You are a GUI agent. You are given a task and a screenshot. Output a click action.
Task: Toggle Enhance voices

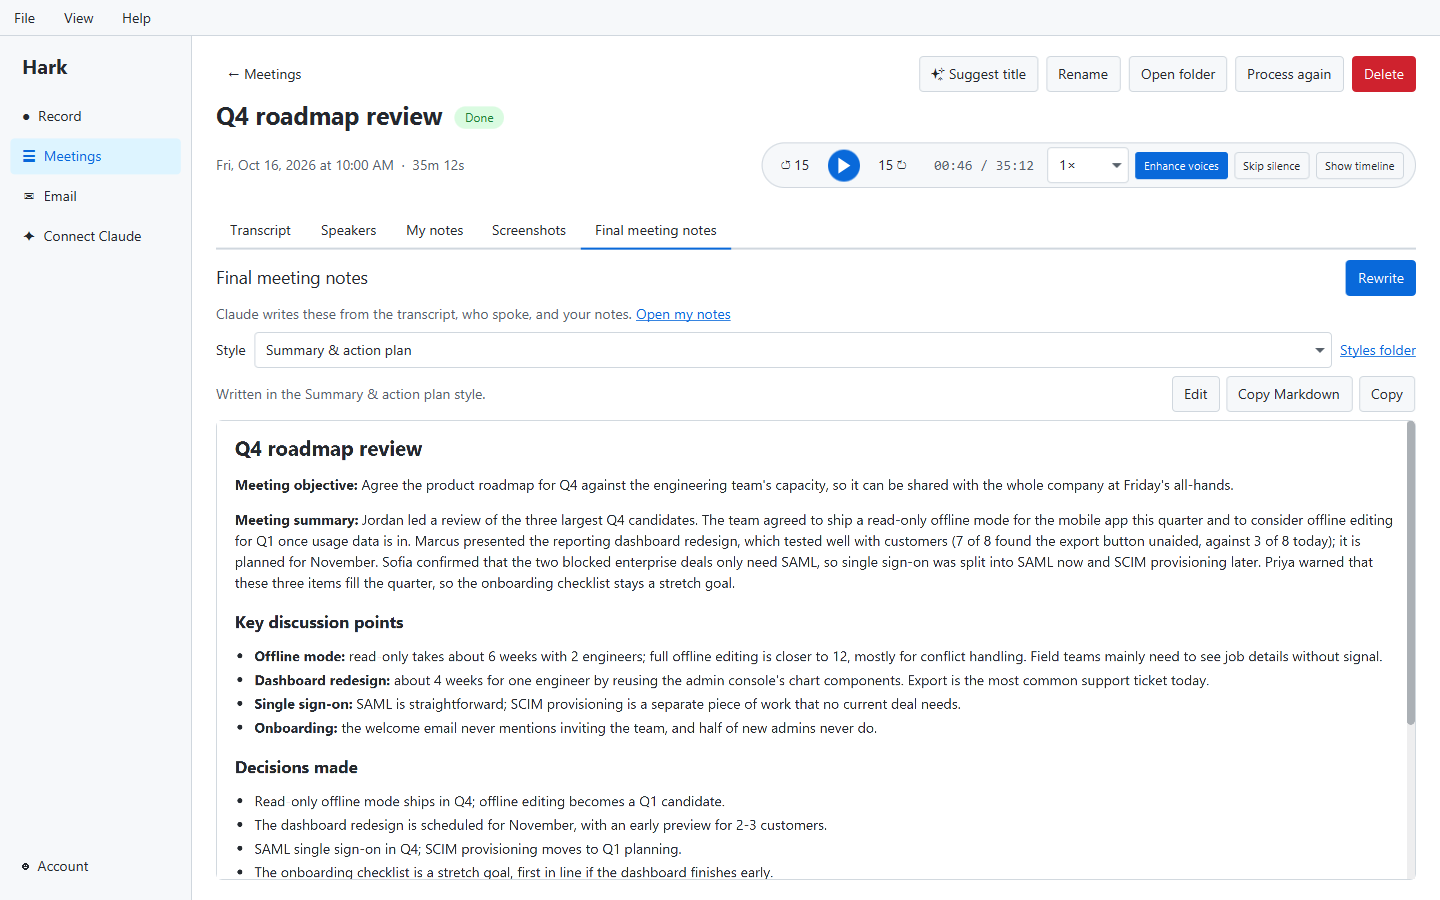pyautogui.click(x=1181, y=166)
